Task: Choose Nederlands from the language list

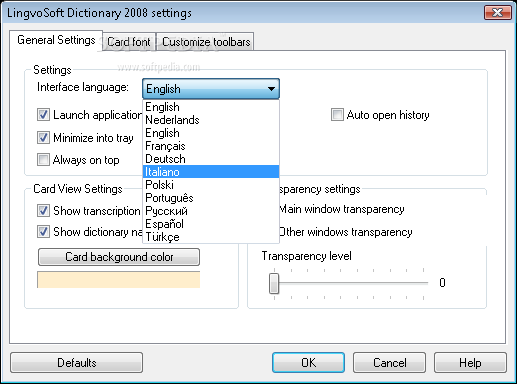Action: click(x=211, y=120)
